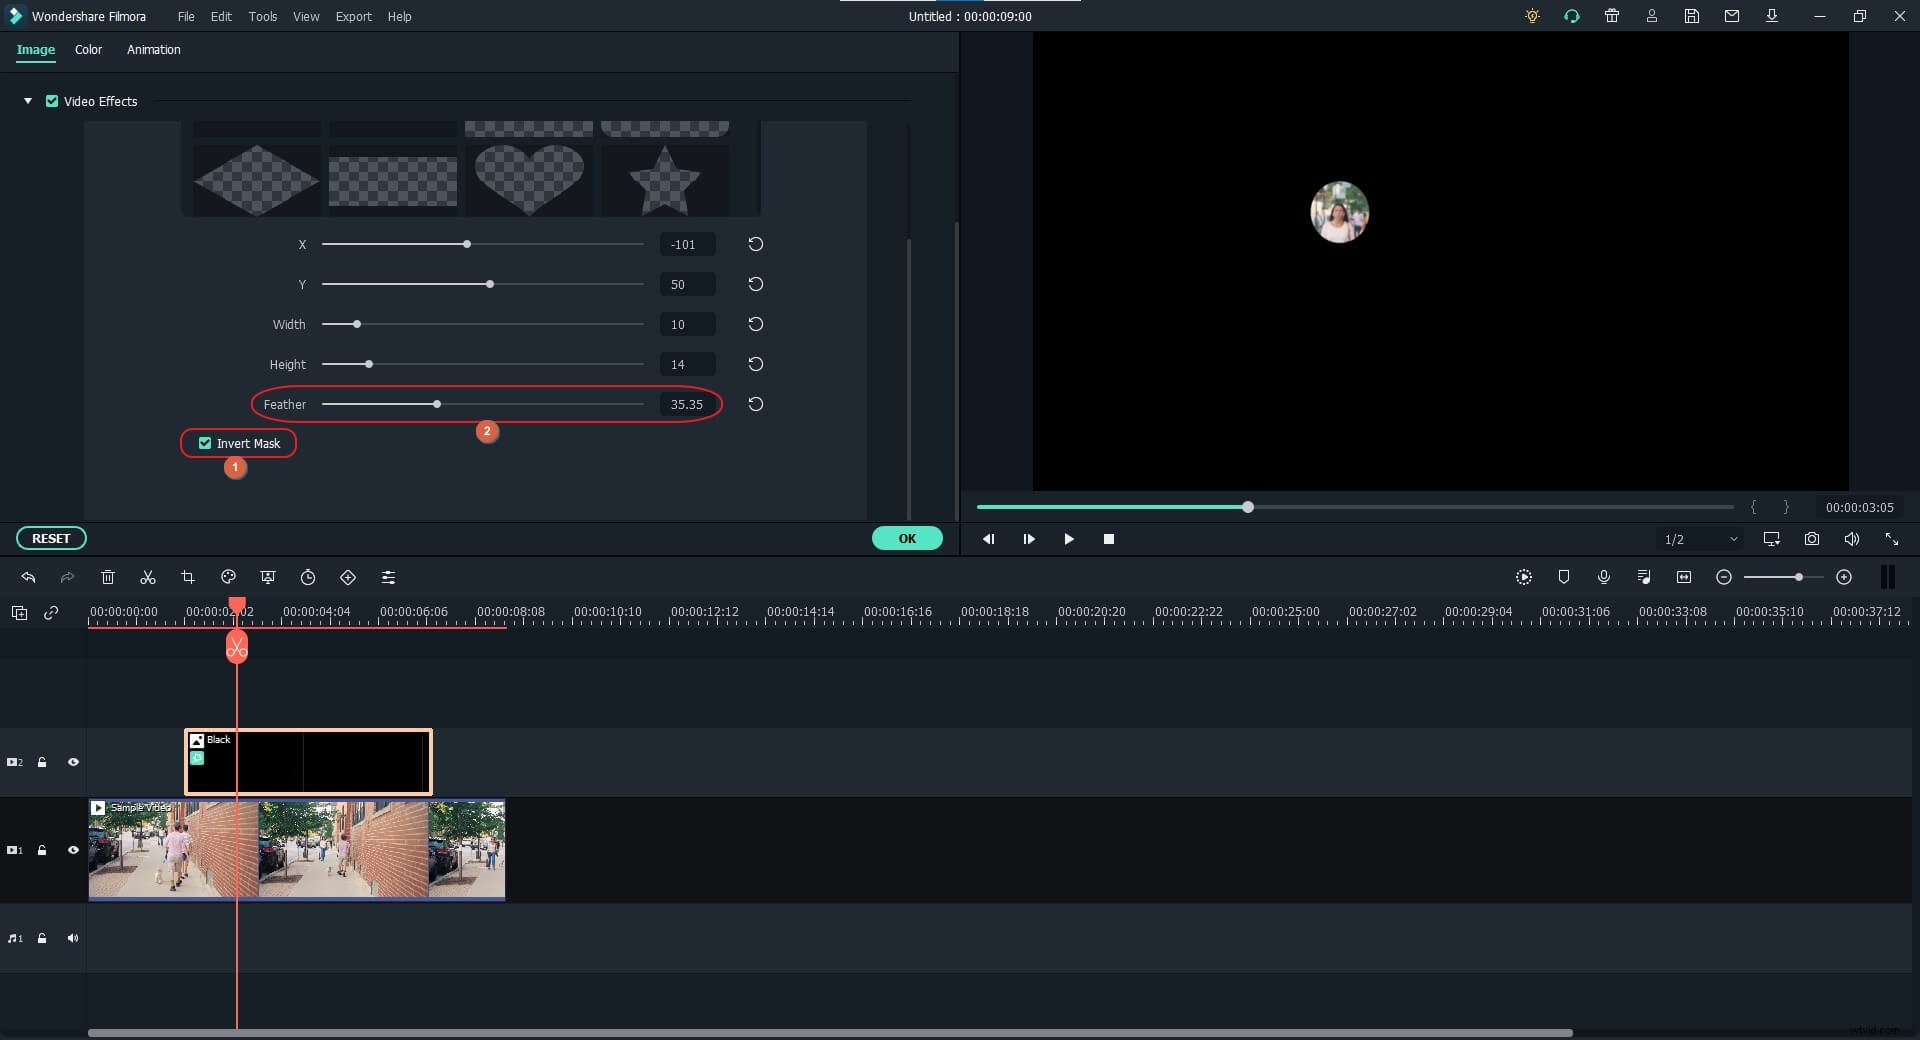Screen dimensions: 1920x1040
Task: Disable the Video Effects checkbox
Action: (x=52, y=101)
